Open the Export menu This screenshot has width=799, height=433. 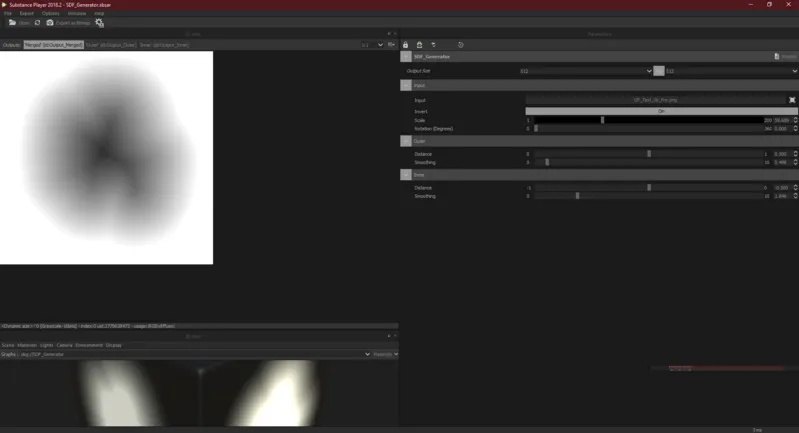[27, 13]
